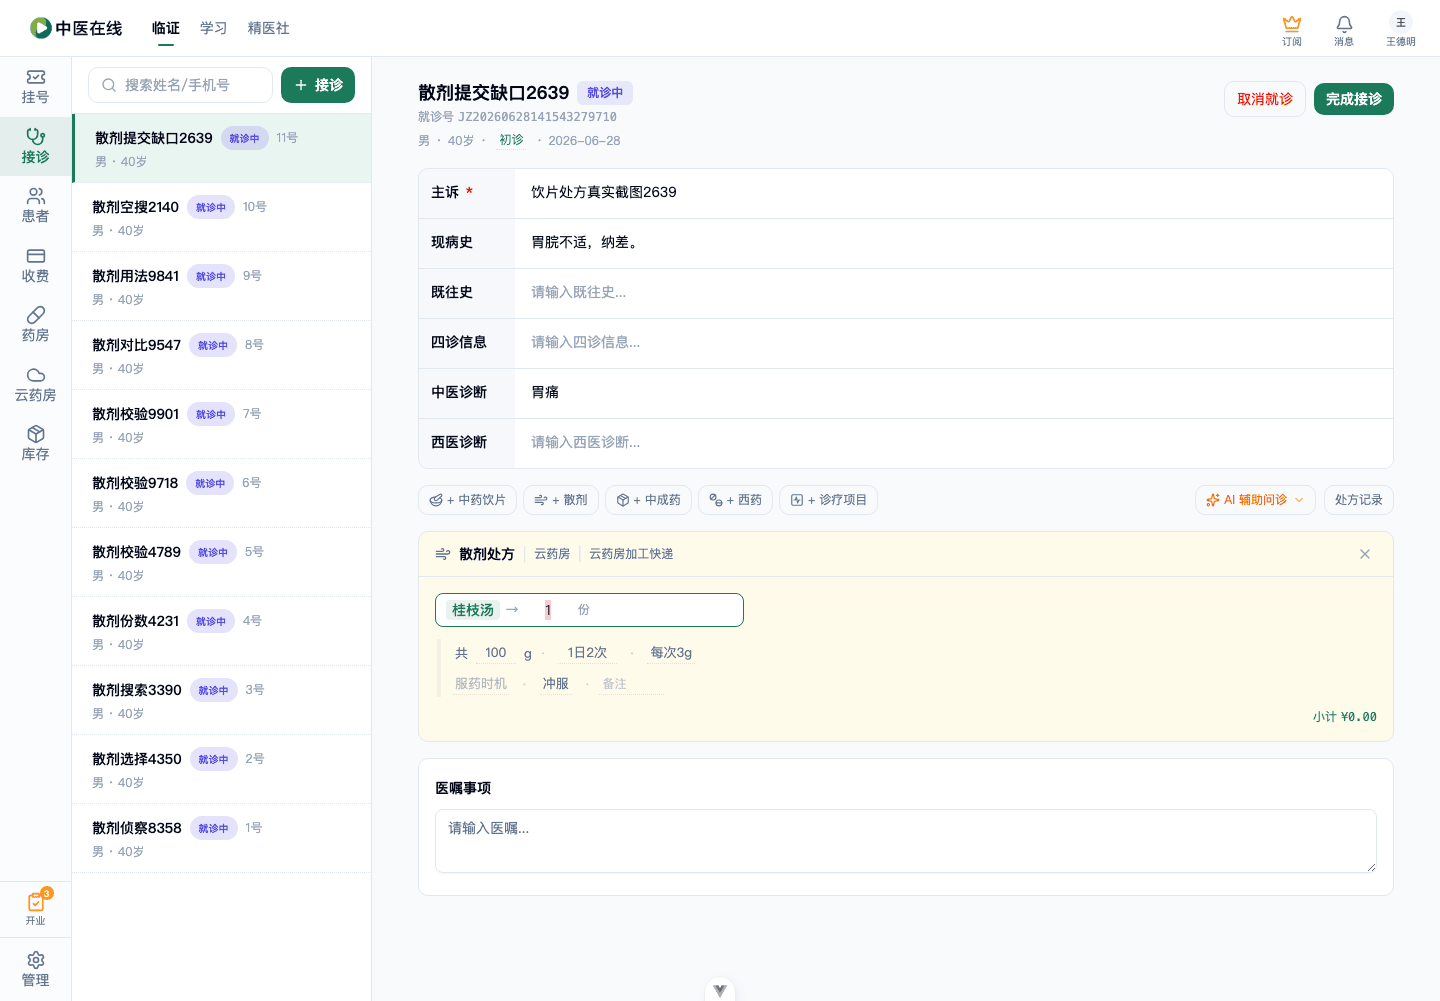Select the 接诊 stethoscope sidebar icon
This screenshot has height=1001, width=1440.
(35, 147)
